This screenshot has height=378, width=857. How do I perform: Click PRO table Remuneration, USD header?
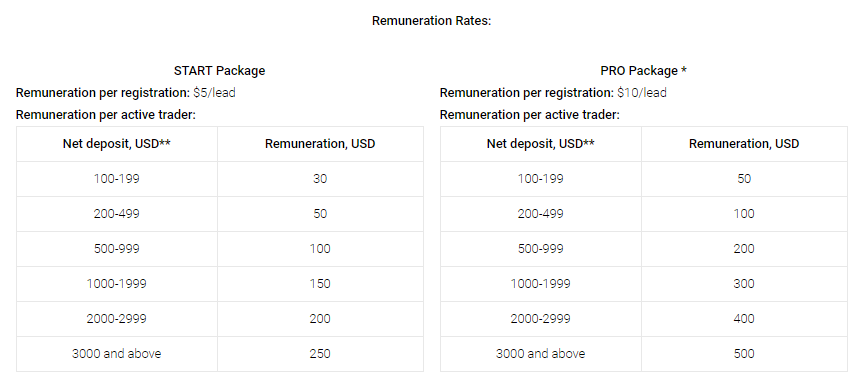click(744, 144)
